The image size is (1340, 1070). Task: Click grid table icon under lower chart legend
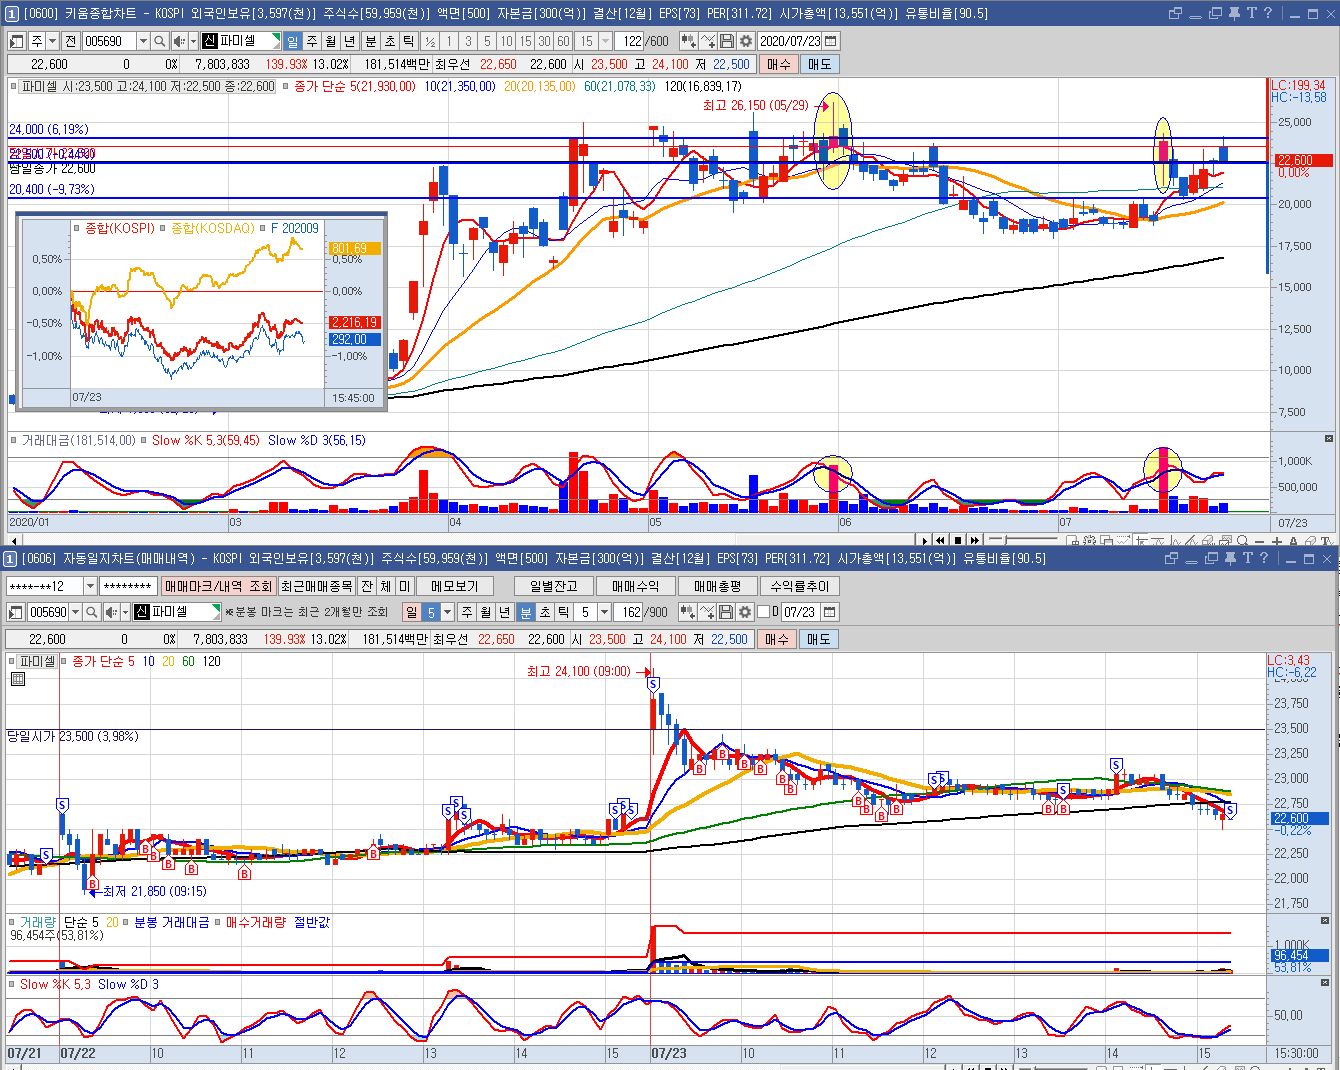[18, 679]
